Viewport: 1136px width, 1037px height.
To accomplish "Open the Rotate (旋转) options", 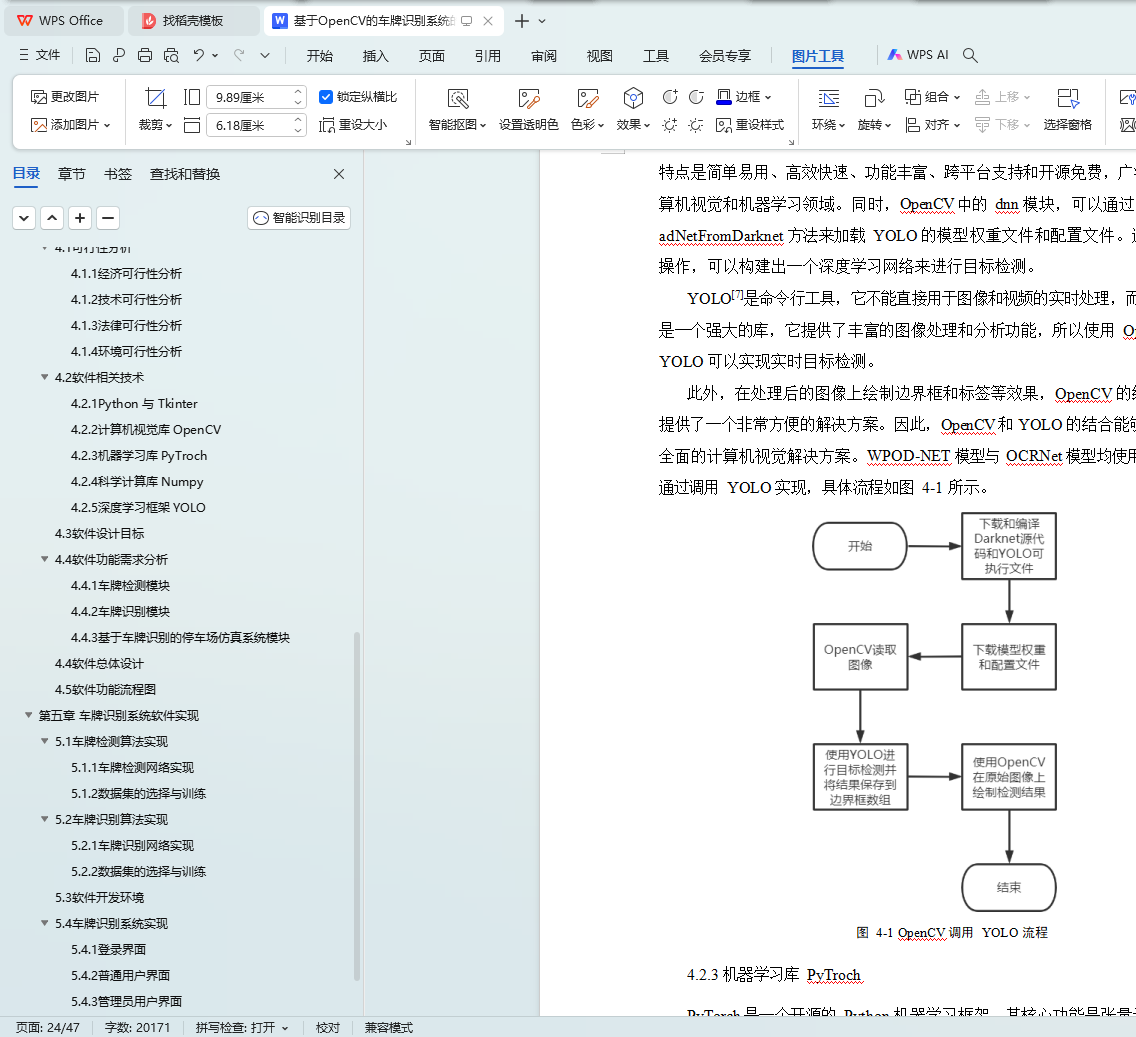I will click(x=874, y=109).
